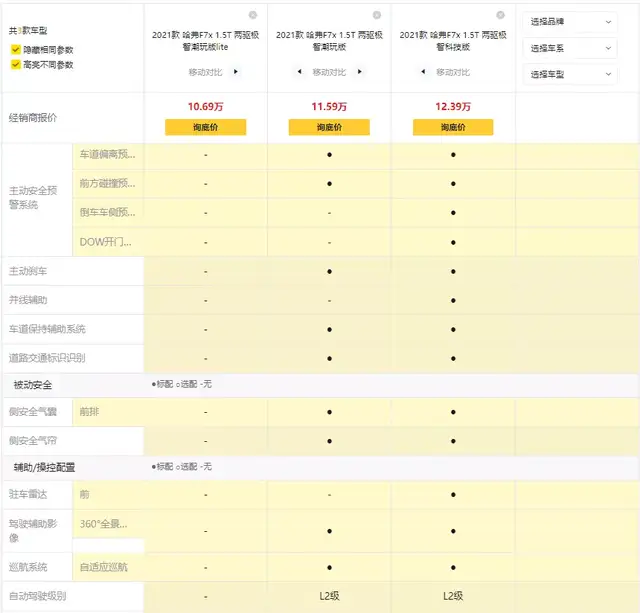This screenshot has height=613, width=640.
Task: Click the 12.39万 dealer price
Action: (453, 107)
